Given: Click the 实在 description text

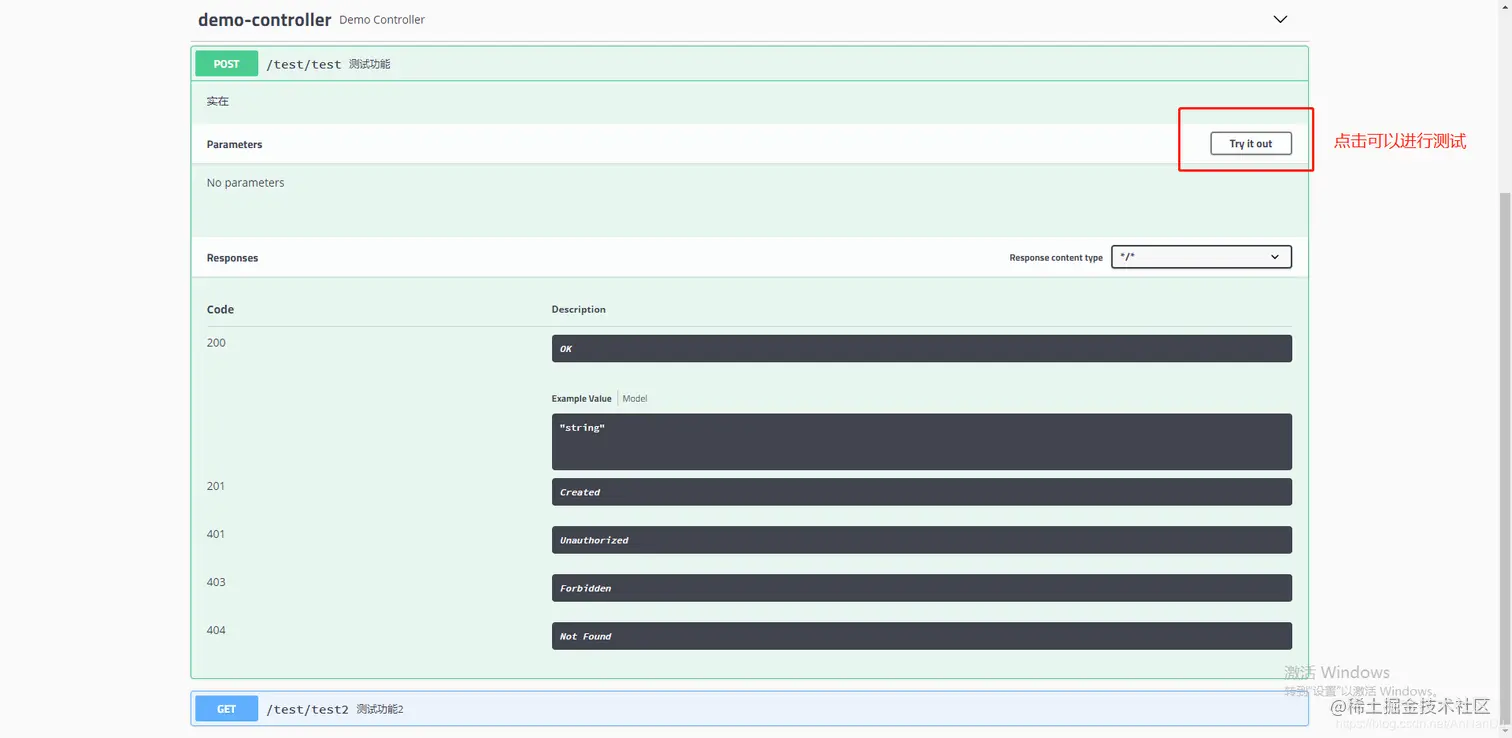Looking at the screenshot, I should 218,101.
